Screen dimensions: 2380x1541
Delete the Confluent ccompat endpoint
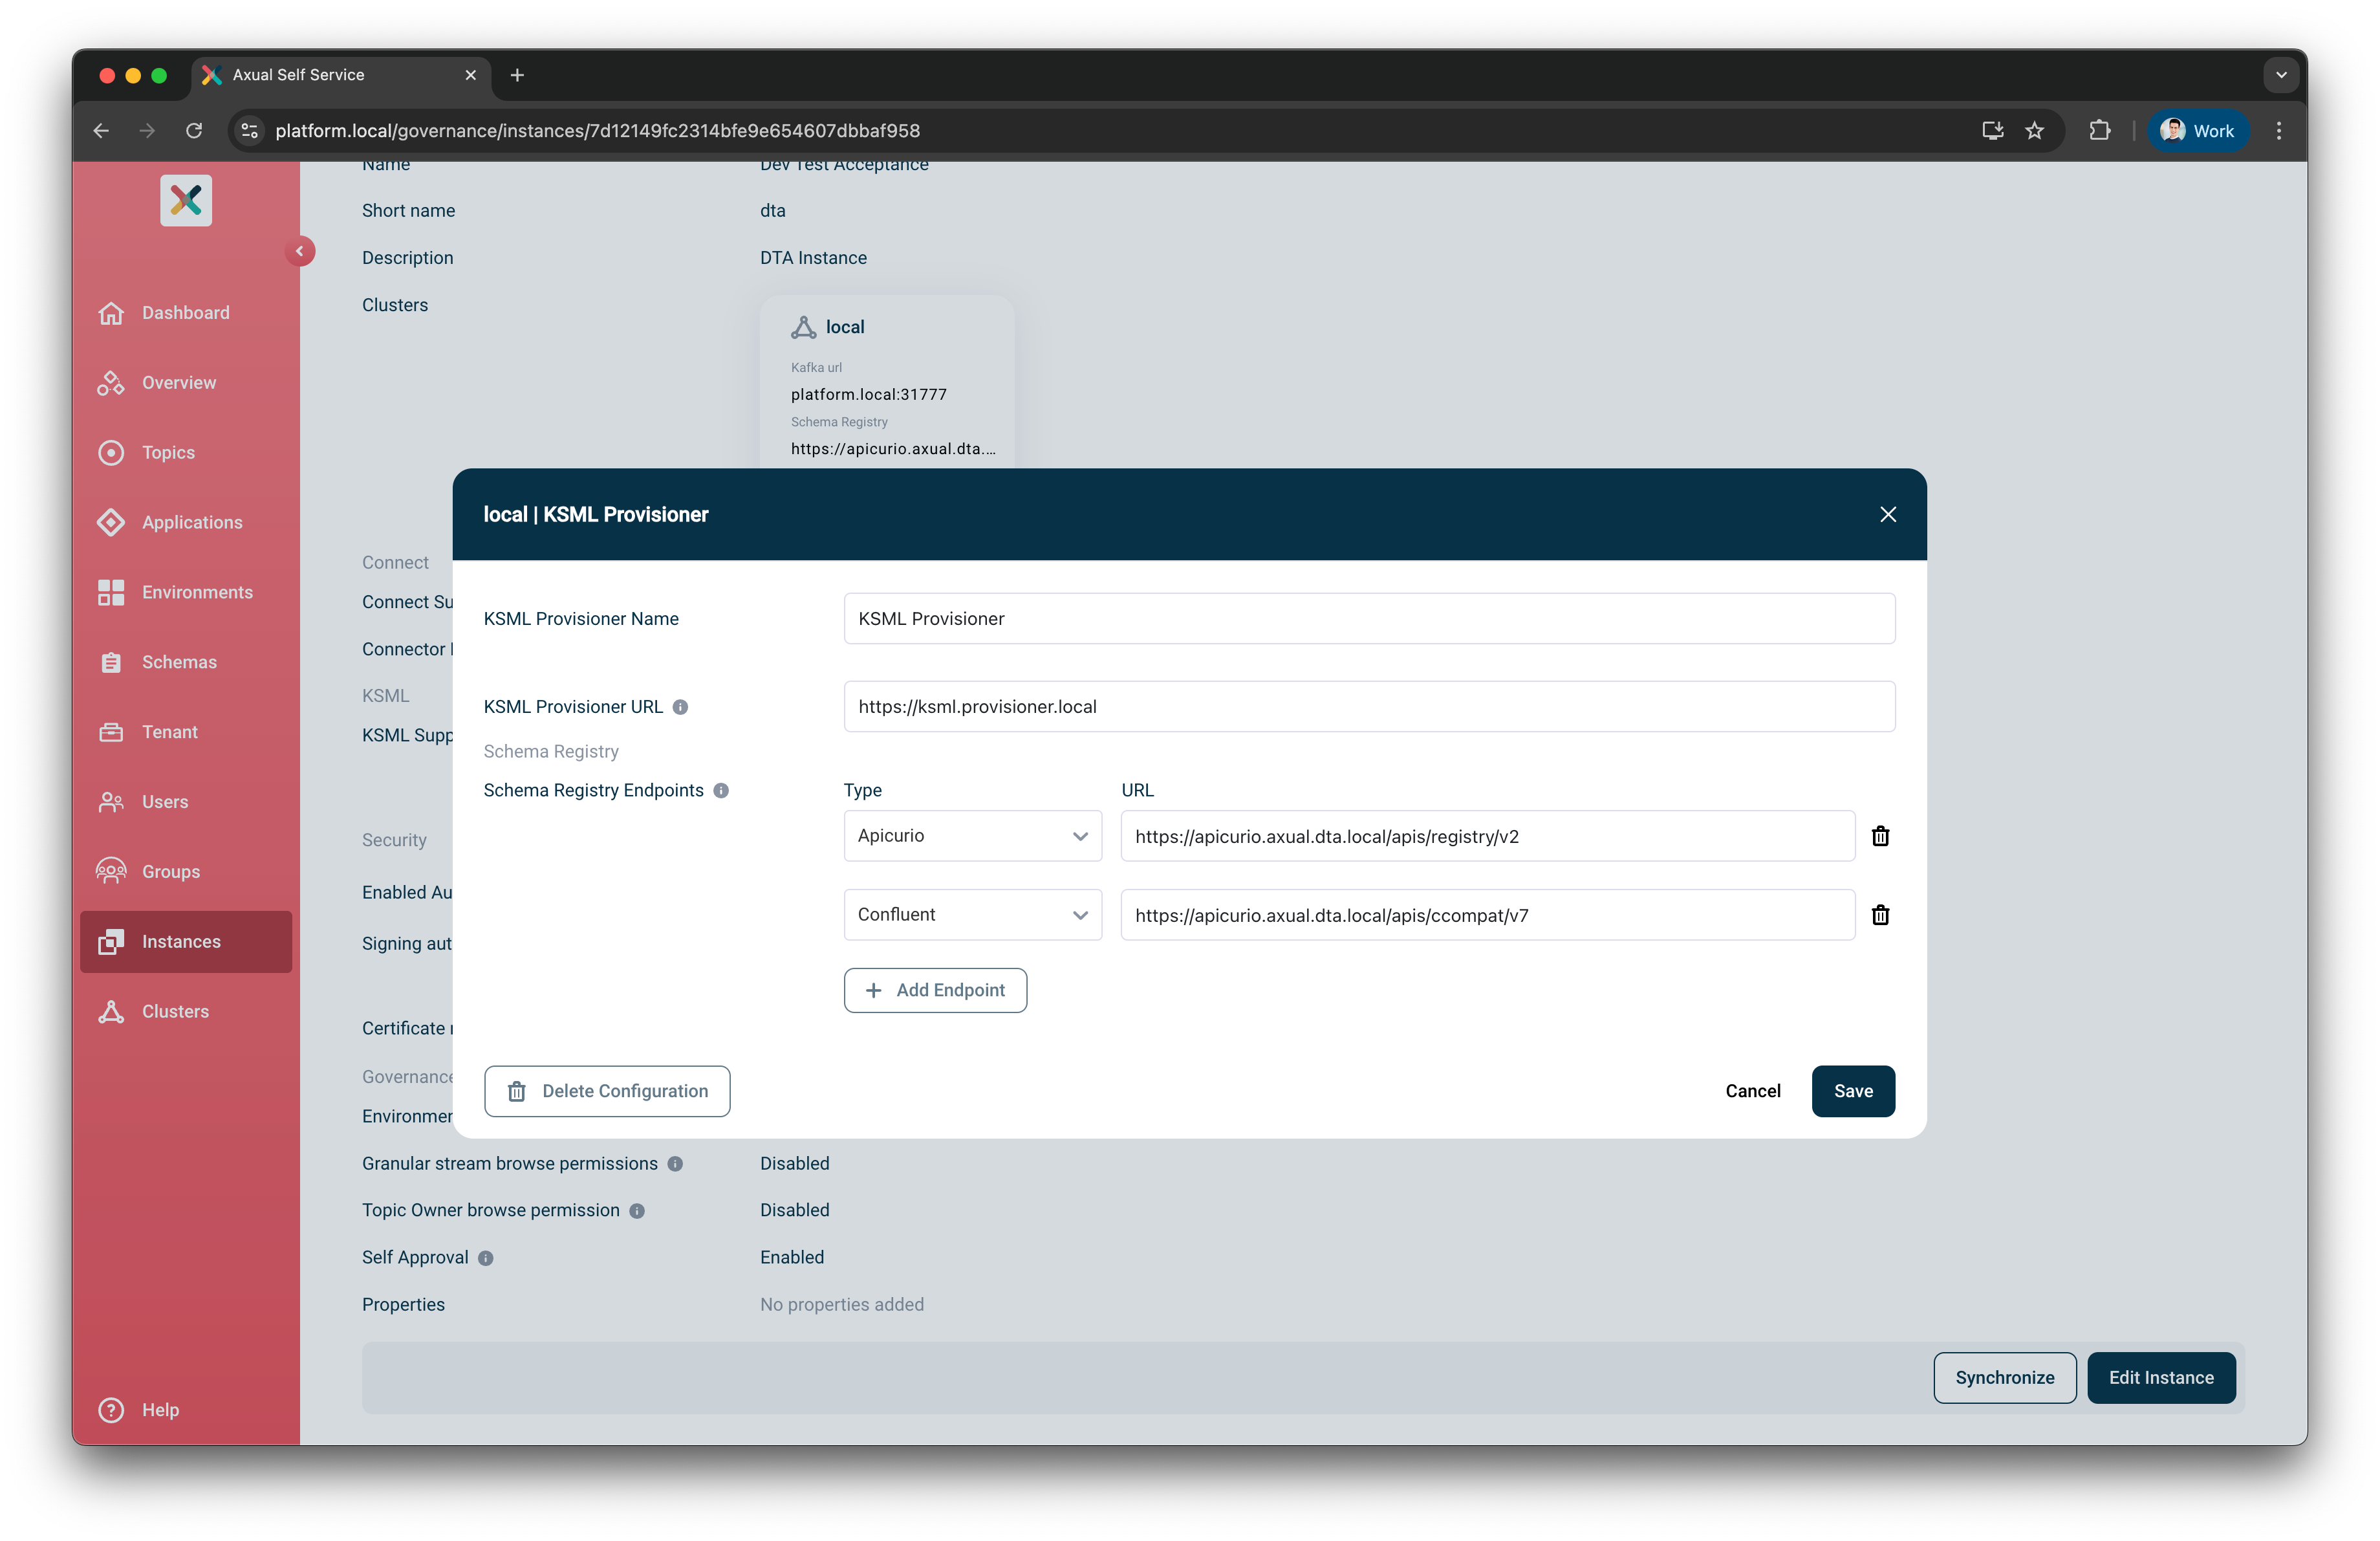pyautogui.click(x=1880, y=915)
